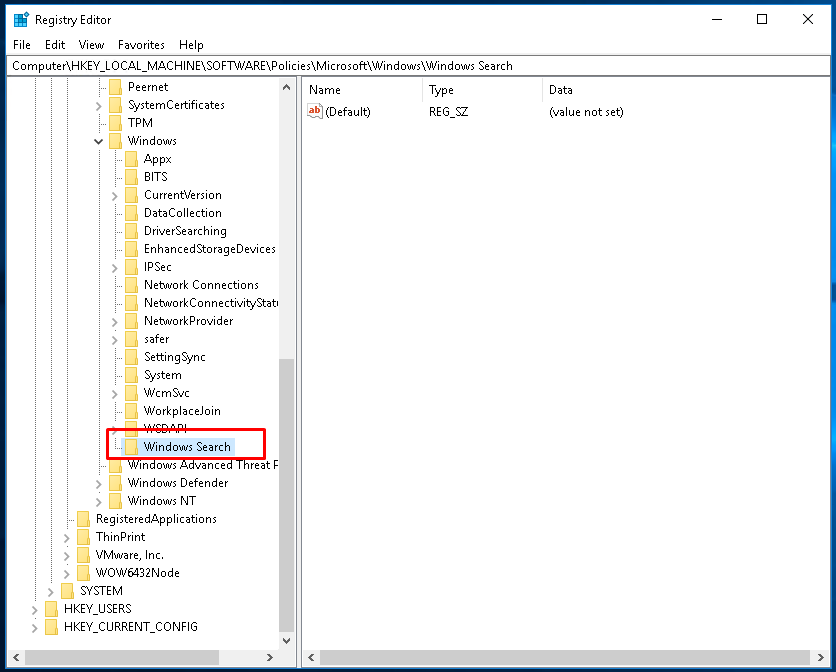
Task: Expand the HKEY_CURRENT_CONFIG hive
Action: pos(35,628)
